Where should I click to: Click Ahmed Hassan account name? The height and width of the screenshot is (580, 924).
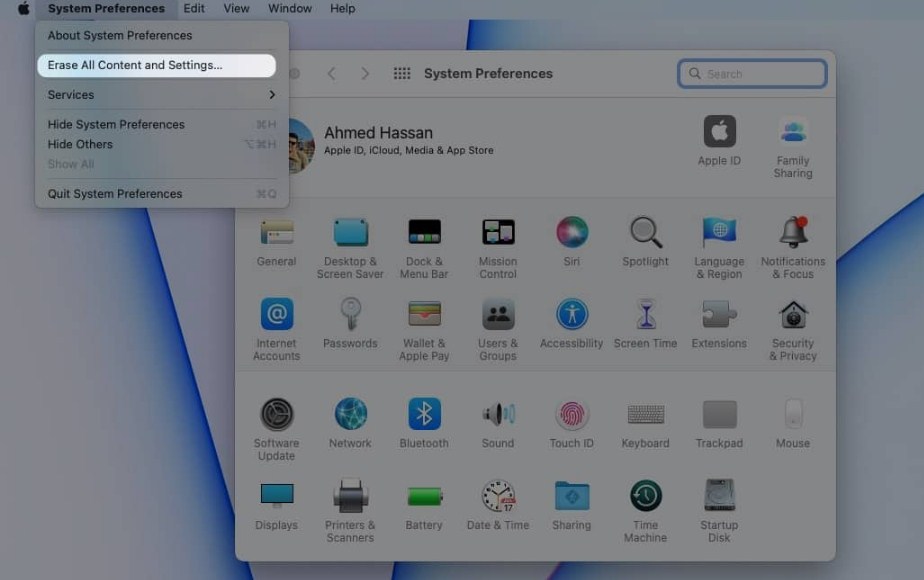click(x=378, y=133)
